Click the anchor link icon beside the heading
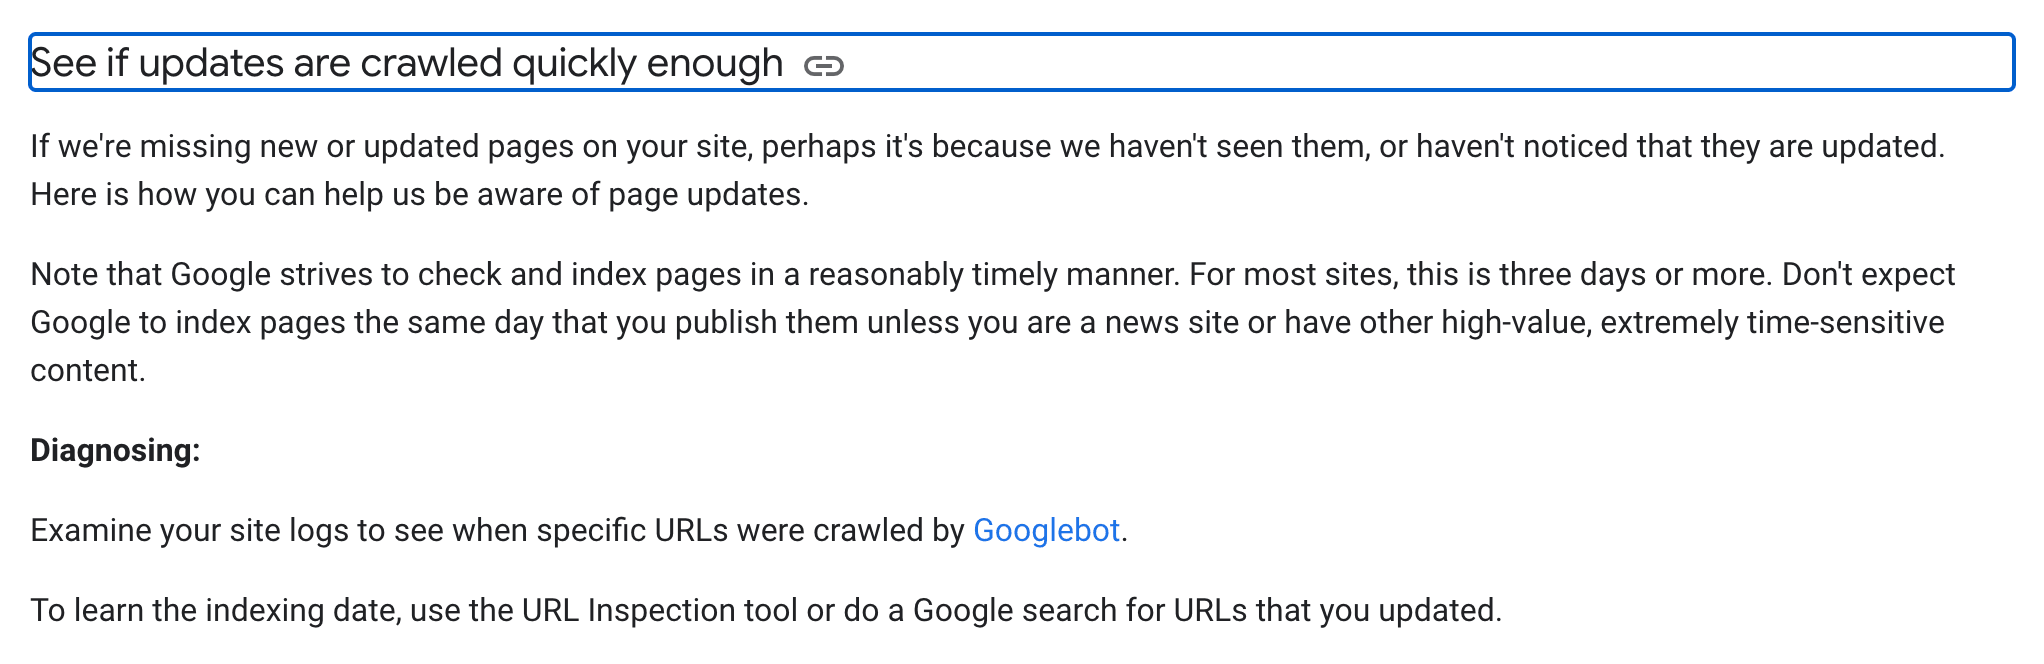2044x664 pixels. click(823, 66)
